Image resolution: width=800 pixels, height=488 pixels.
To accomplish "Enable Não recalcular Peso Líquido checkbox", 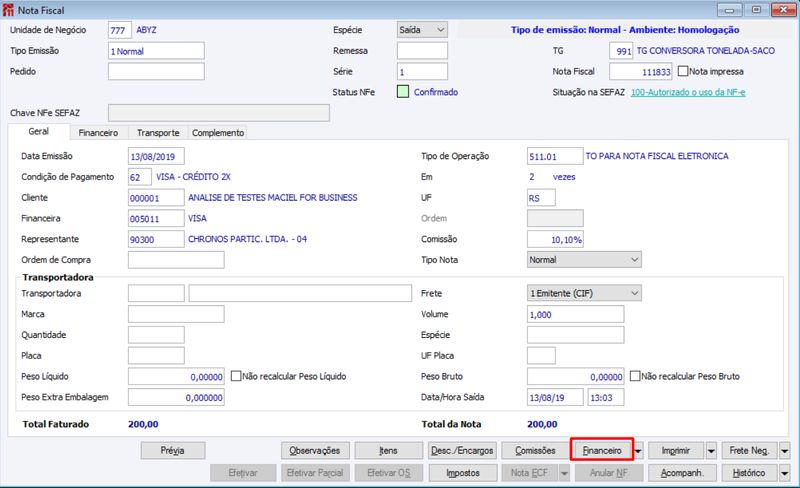I will 236,376.
